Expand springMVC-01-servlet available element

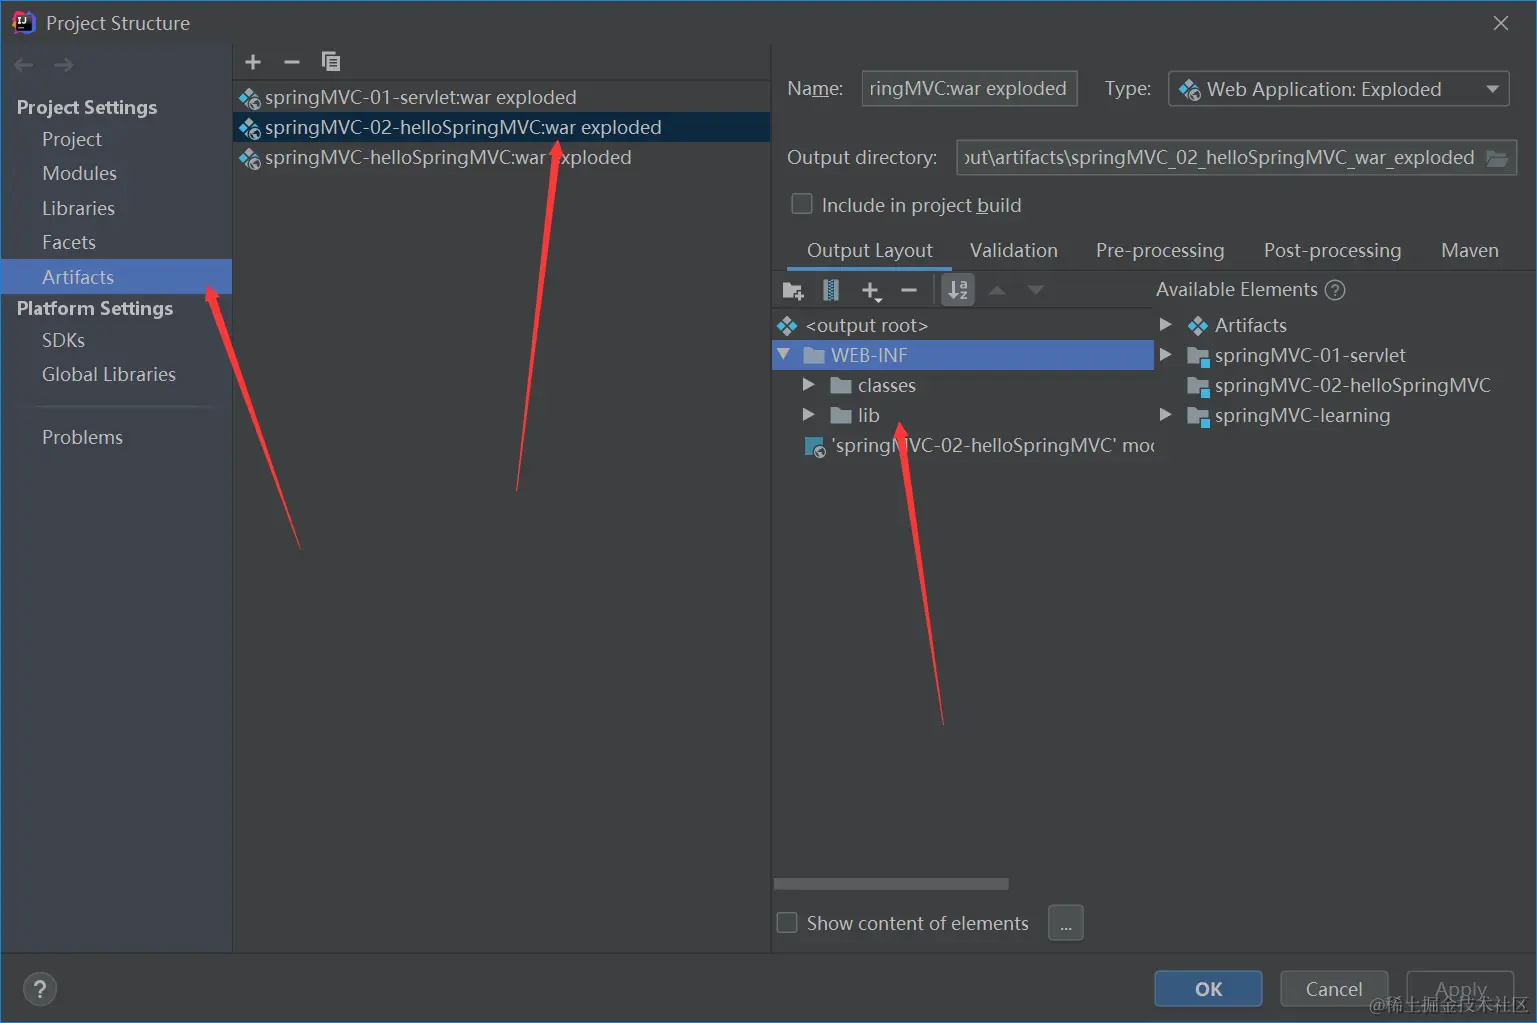coord(1165,355)
